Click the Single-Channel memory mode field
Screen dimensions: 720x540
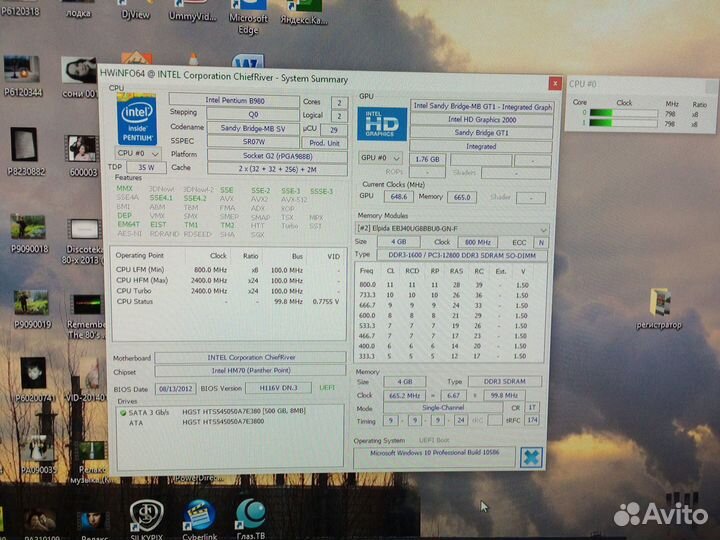coord(443,408)
